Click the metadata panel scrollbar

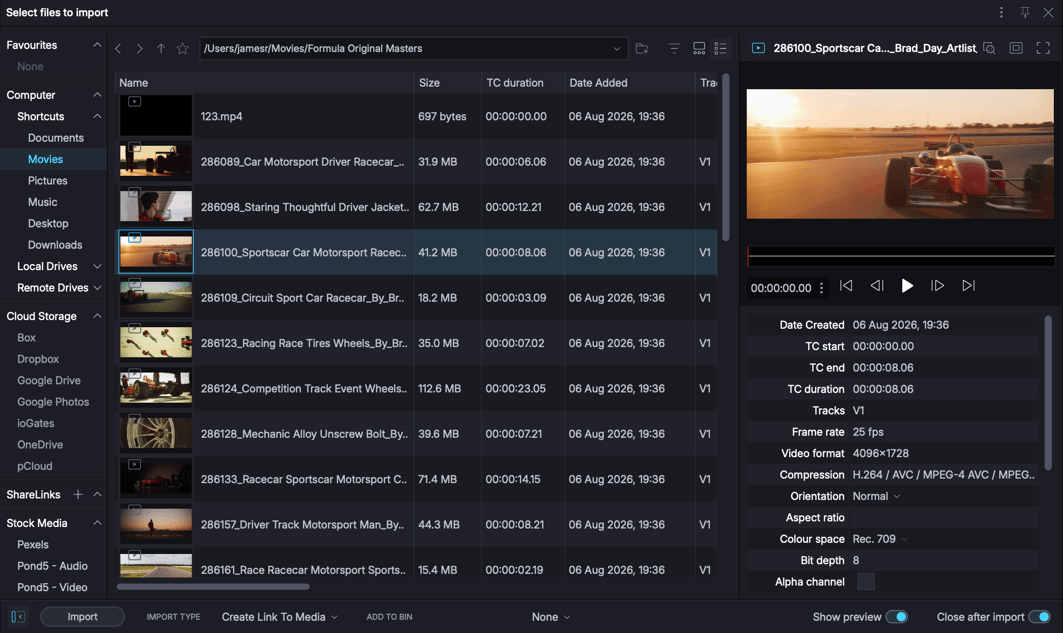[x=1048, y=393]
